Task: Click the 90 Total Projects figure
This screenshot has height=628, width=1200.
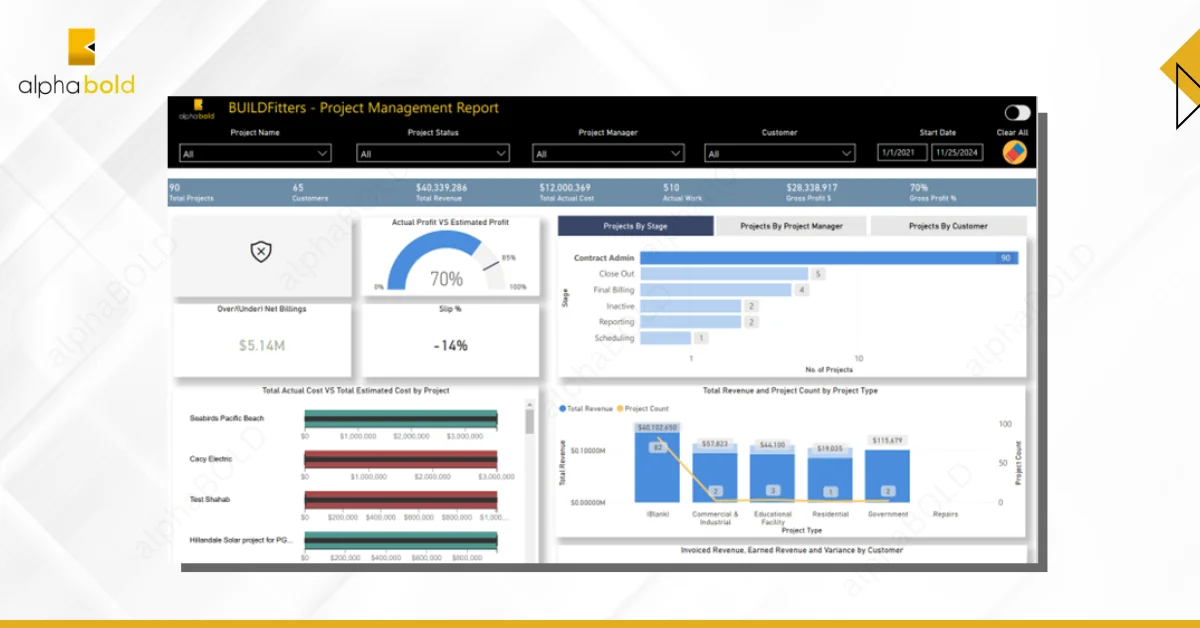Action: coord(175,187)
